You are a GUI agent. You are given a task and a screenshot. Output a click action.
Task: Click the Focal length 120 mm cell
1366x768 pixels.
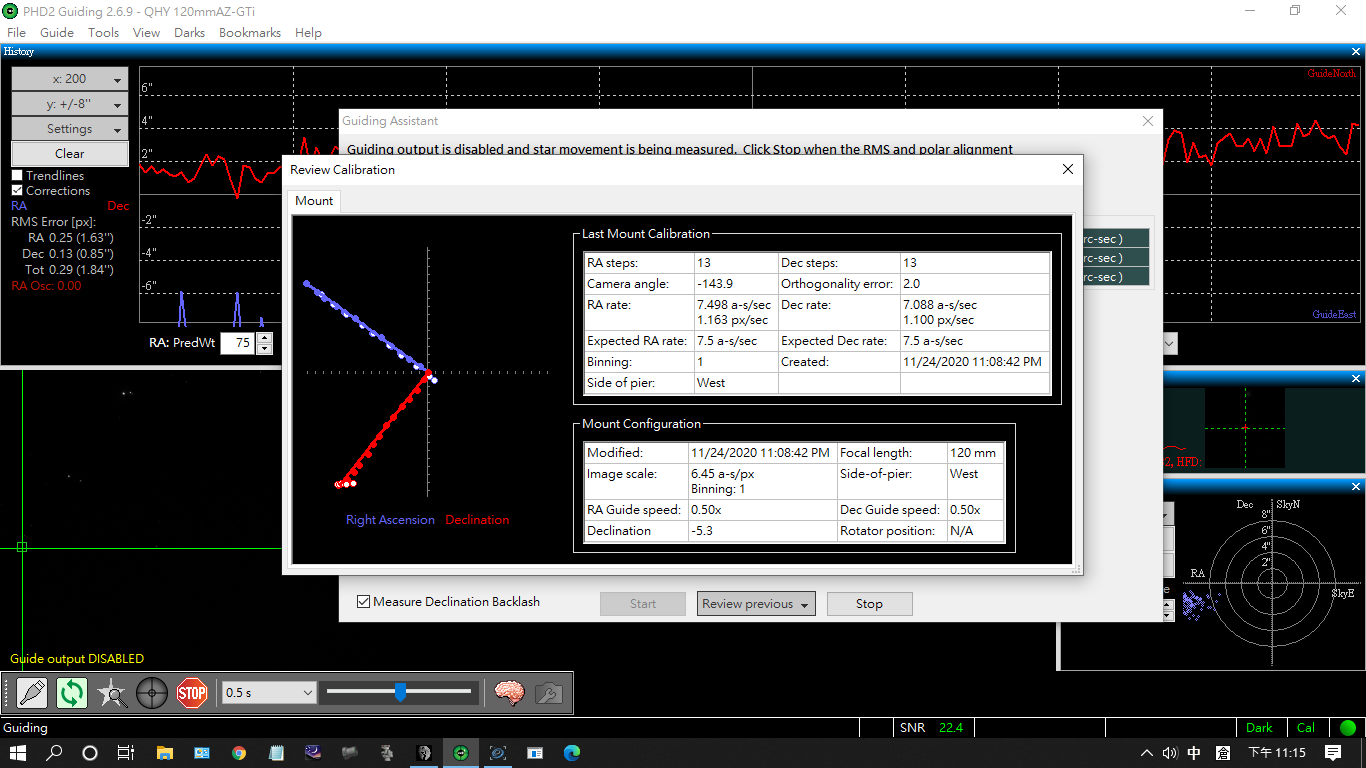973,453
